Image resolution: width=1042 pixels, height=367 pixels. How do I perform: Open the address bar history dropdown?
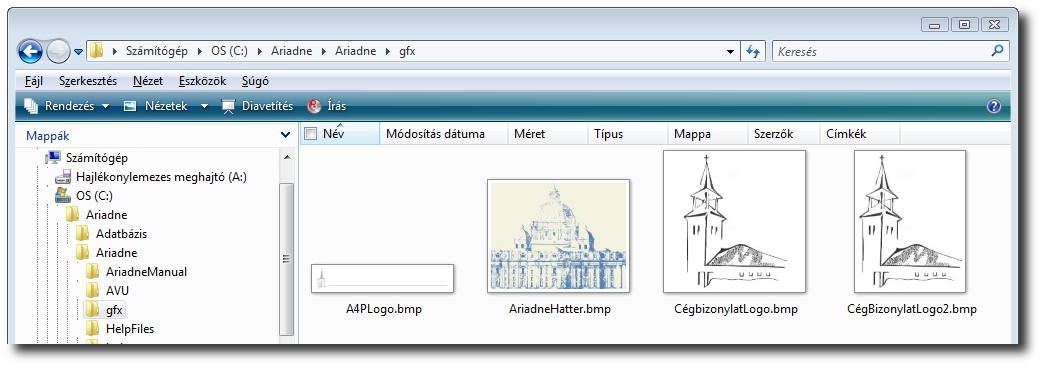click(730, 51)
